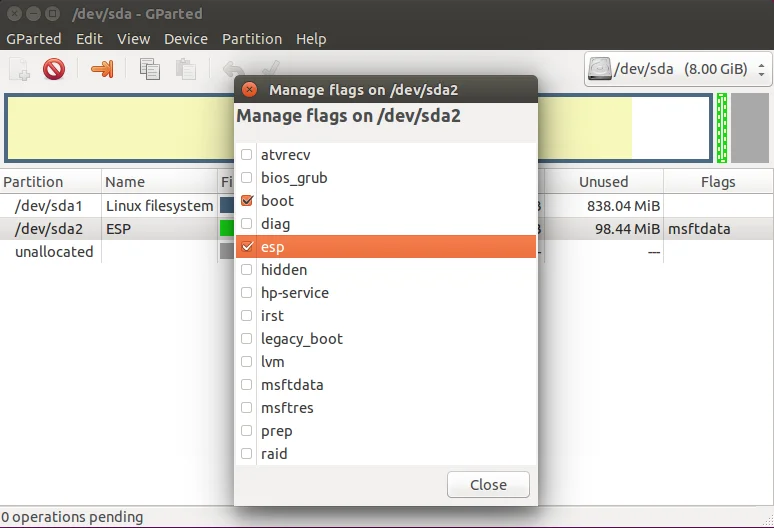
Task: Click the blue sda1 filesystem color swatch
Action: (x=227, y=205)
